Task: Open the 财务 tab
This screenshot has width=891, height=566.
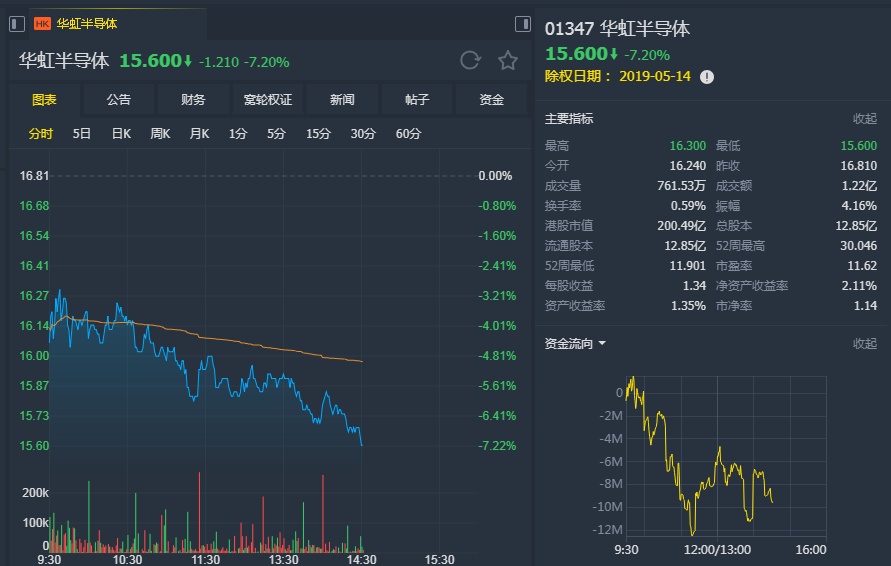Action: [x=193, y=100]
